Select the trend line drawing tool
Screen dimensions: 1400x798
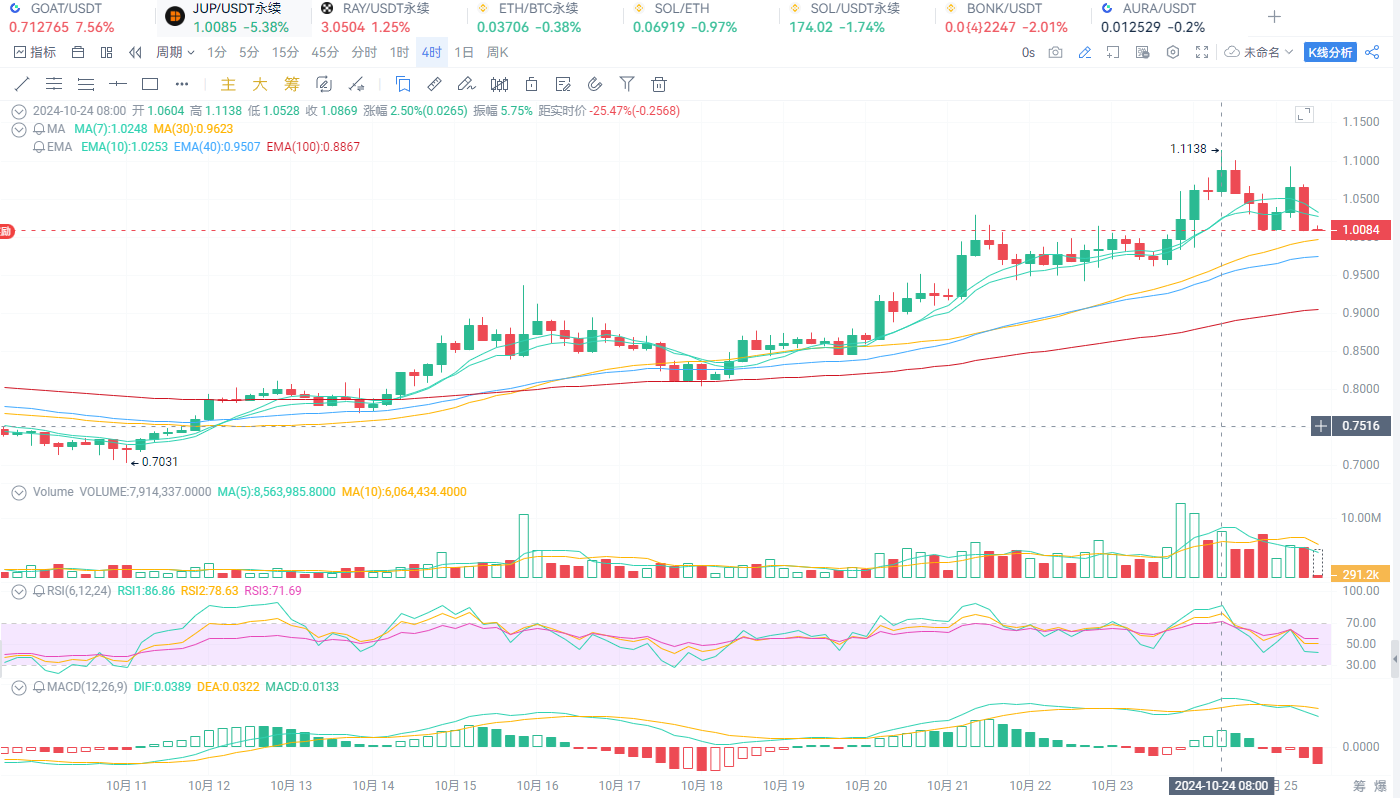point(22,84)
